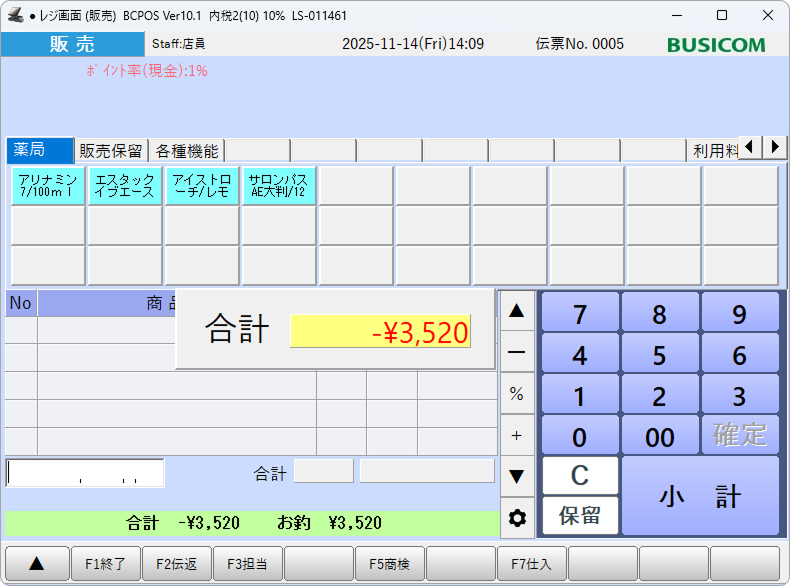The width and height of the screenshot is (790, 586).
Task: Expand function keys with bottom-left triangle
Action: pos(37,564)
